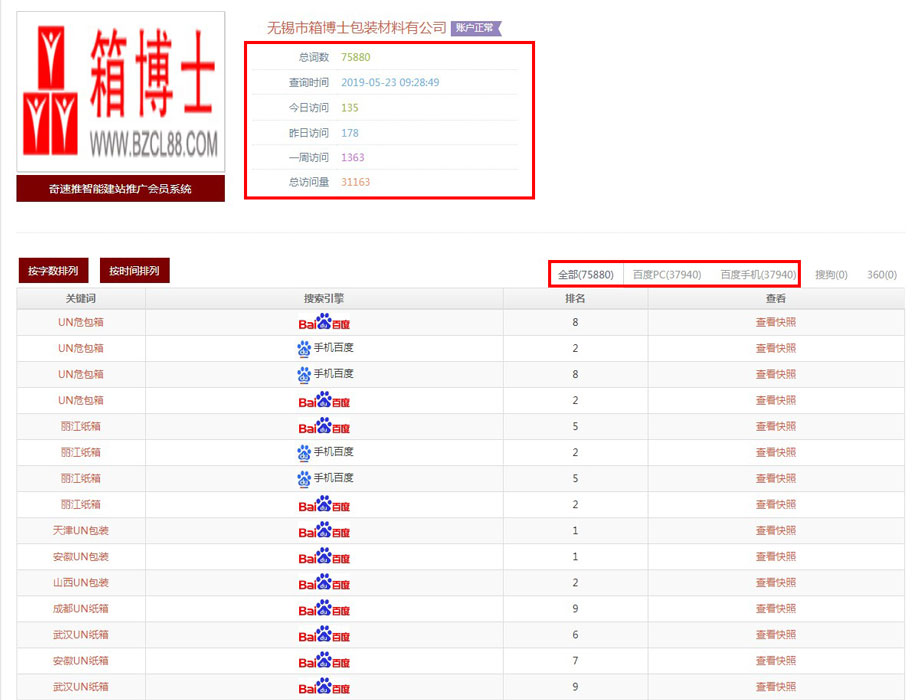This screenshot has height=700, width=920.
Task: Click 手机百度 paw icon for 丽江纸箱 ranked 5
Action: click(305, 478)
